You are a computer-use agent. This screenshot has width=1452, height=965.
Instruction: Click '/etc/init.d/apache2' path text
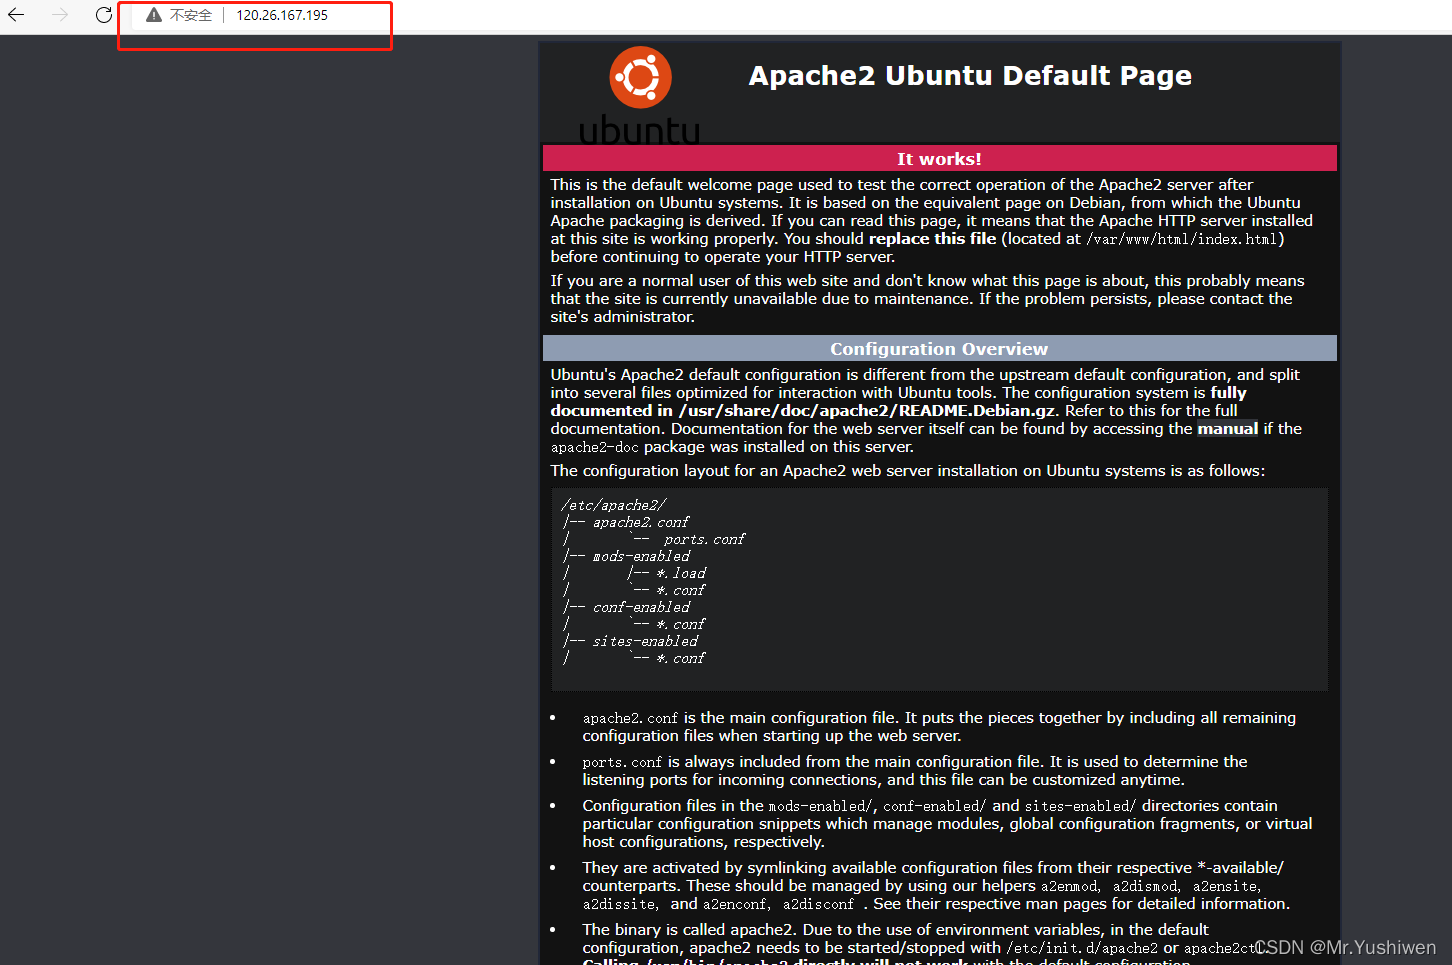tap(1082, 948)
